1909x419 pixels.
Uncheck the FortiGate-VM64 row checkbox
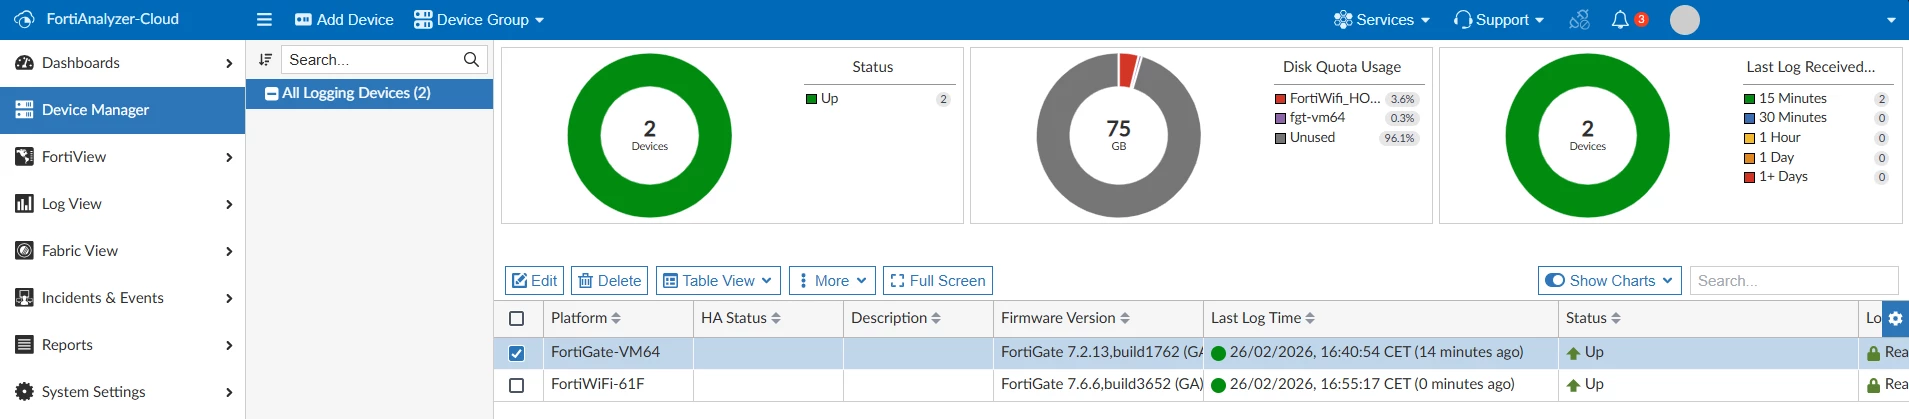[517, 353]
